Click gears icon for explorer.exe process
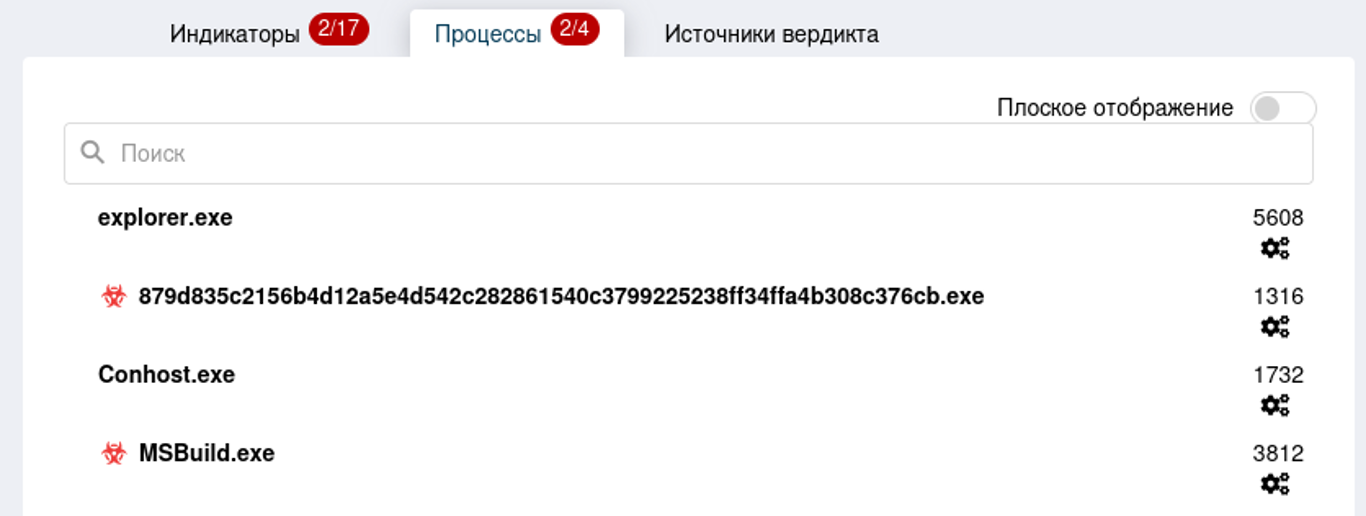Viewport: 1366px width, 516px height. coord(1274,248)
